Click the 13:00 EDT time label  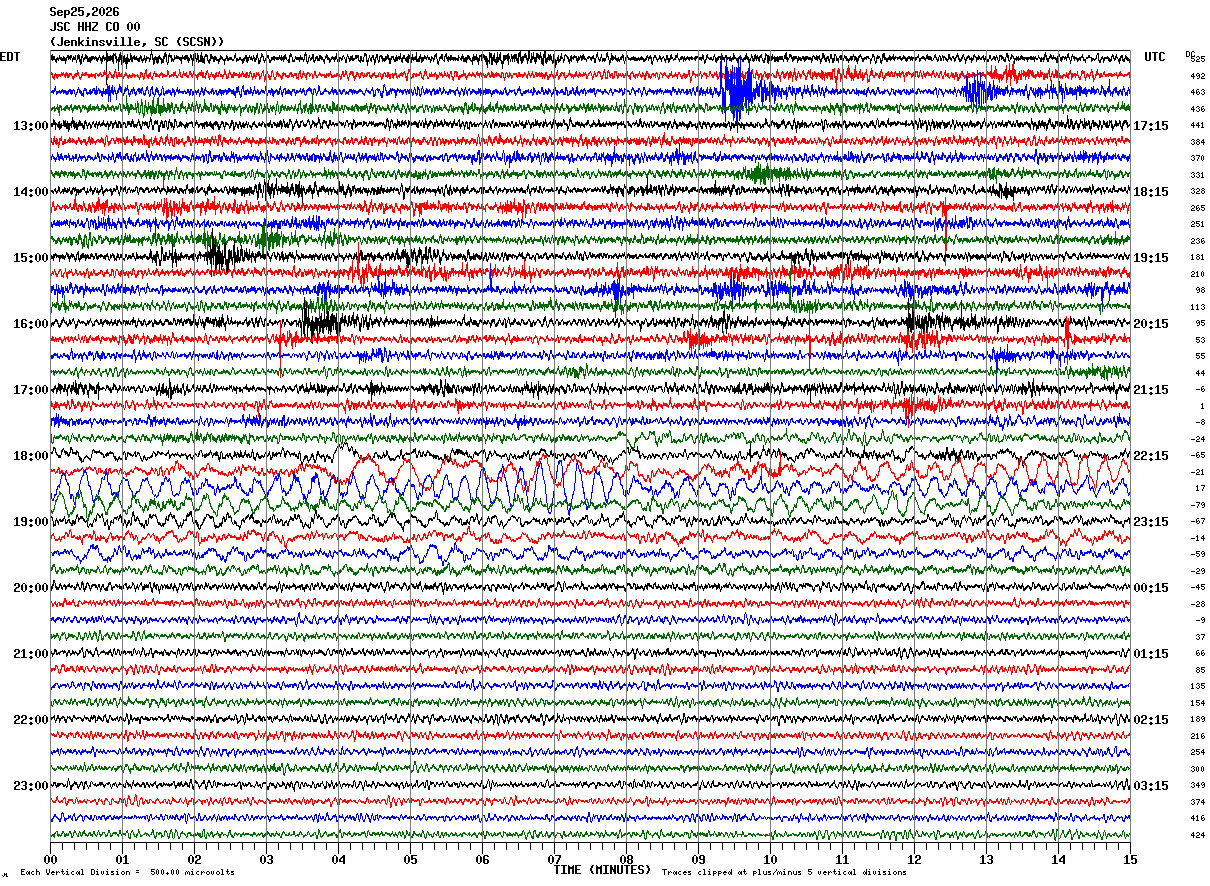click(31, 126)
